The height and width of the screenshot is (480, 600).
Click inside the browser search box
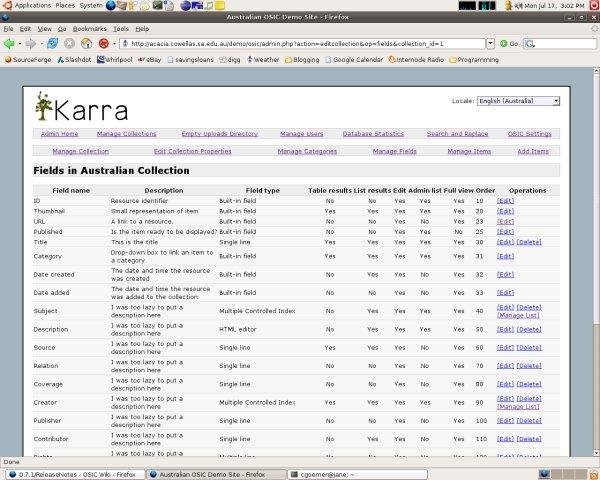[560, 44]
